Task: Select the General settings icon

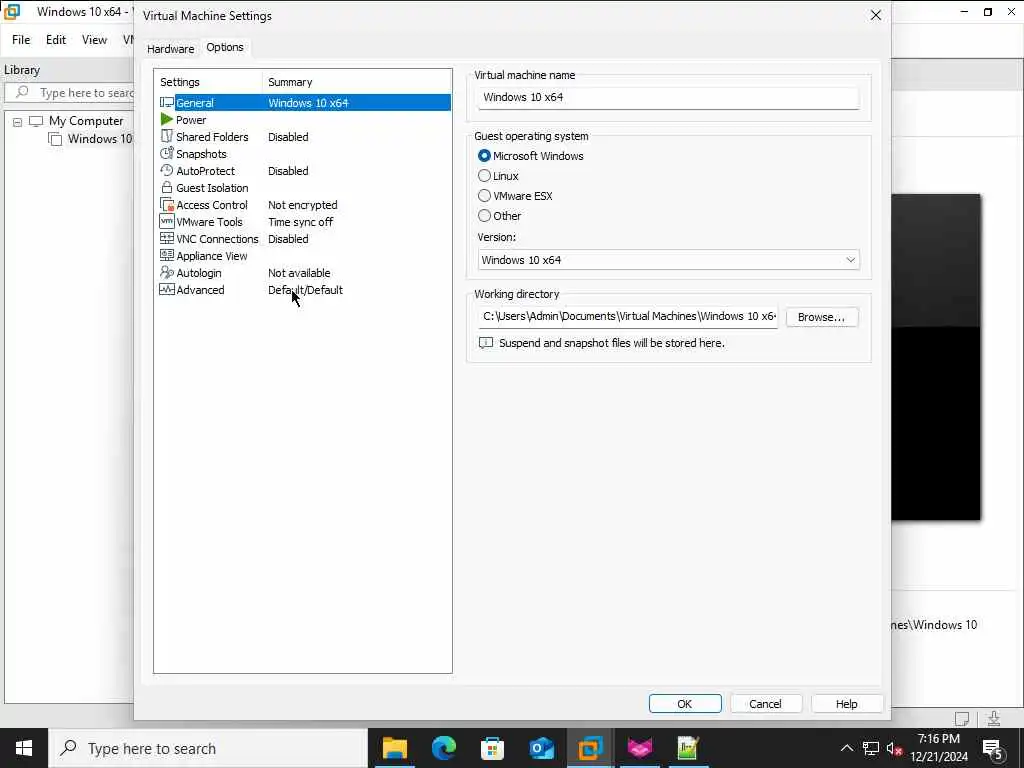Action: 167,103
